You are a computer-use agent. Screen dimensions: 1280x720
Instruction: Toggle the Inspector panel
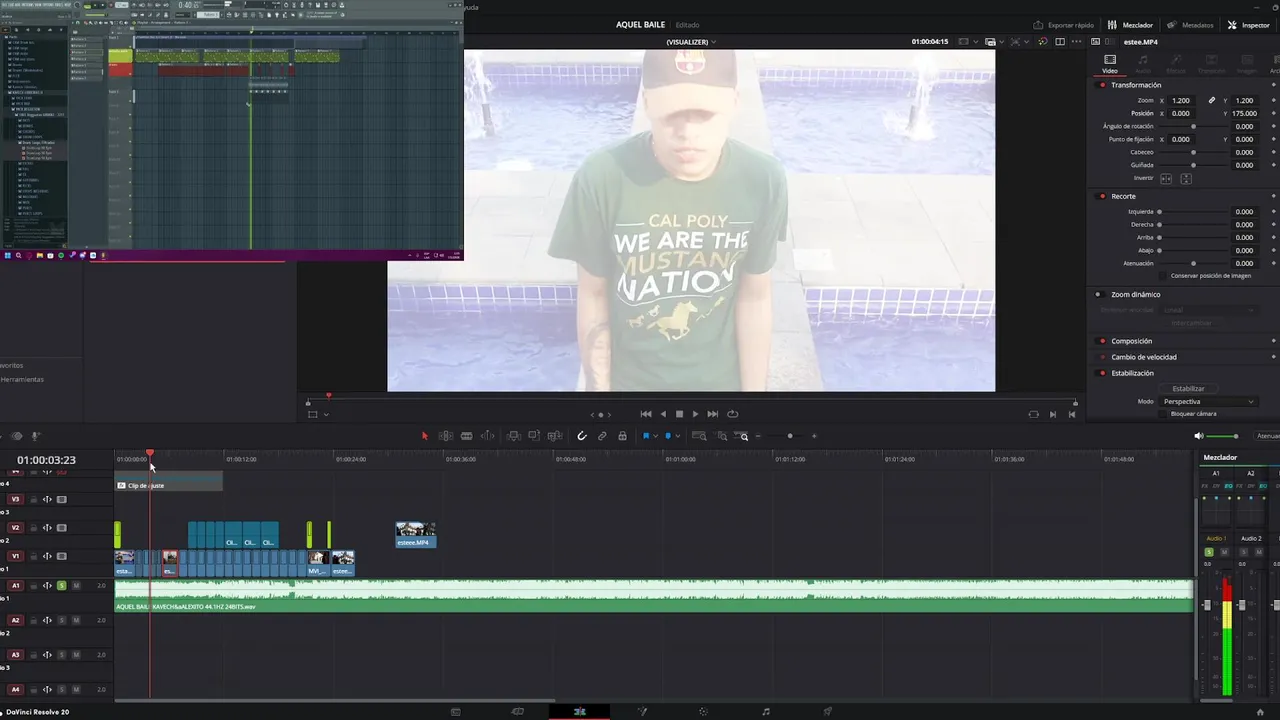[x=1249, y=25]
